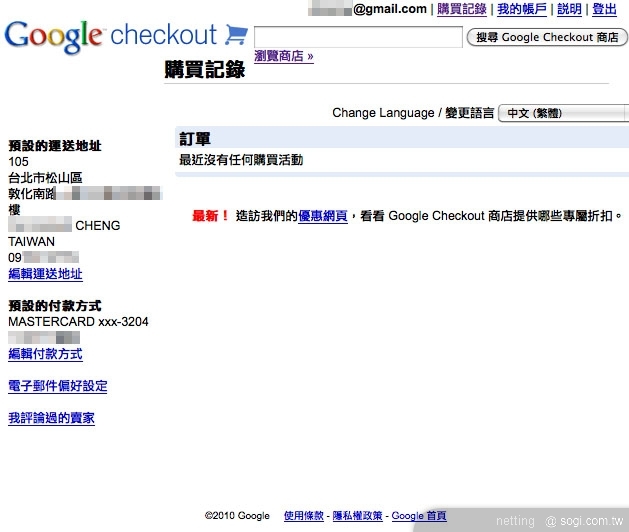Click the blue shopping cart icon

[x=236, y=35]
